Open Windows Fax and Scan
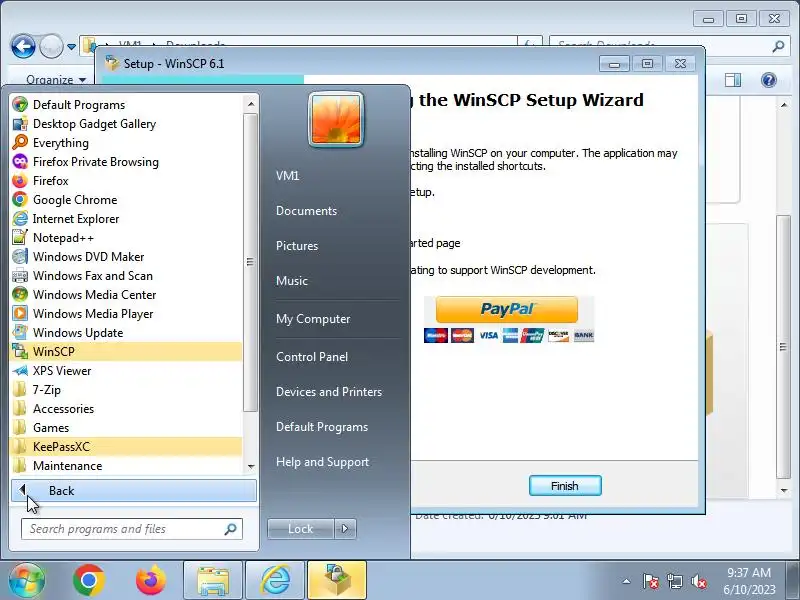 tap(126, 276)
